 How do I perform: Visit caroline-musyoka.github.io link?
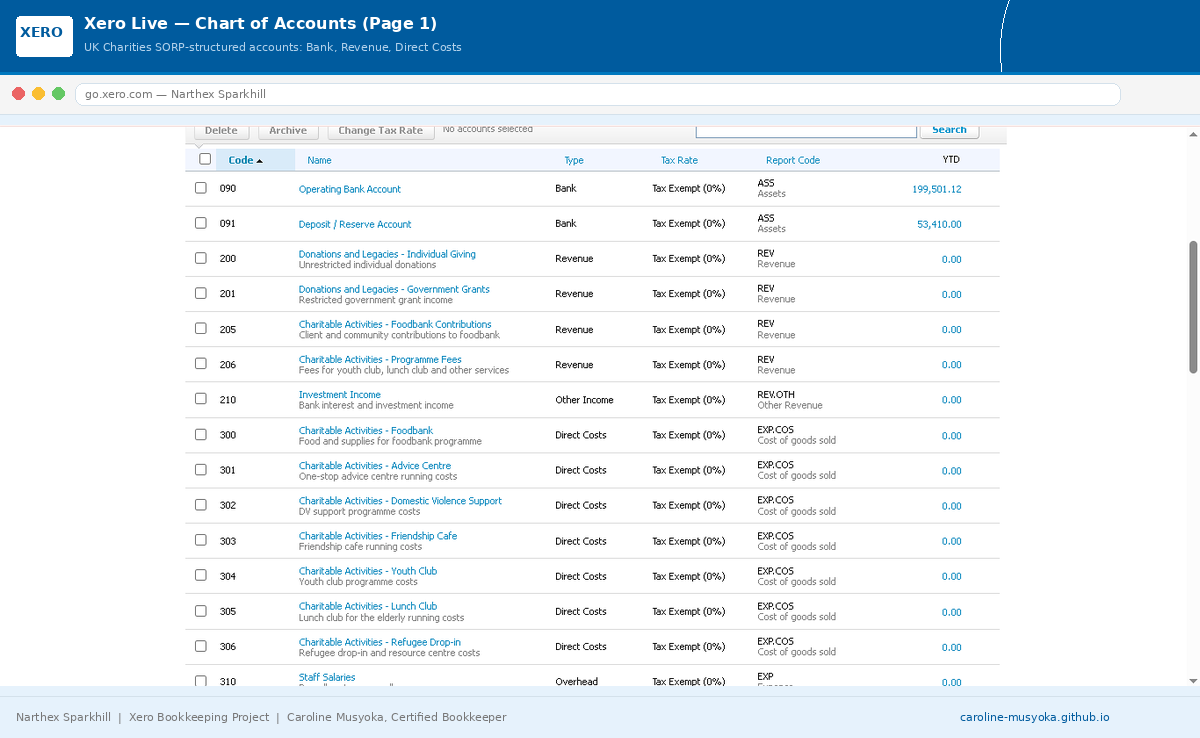tap(1035, 717)
